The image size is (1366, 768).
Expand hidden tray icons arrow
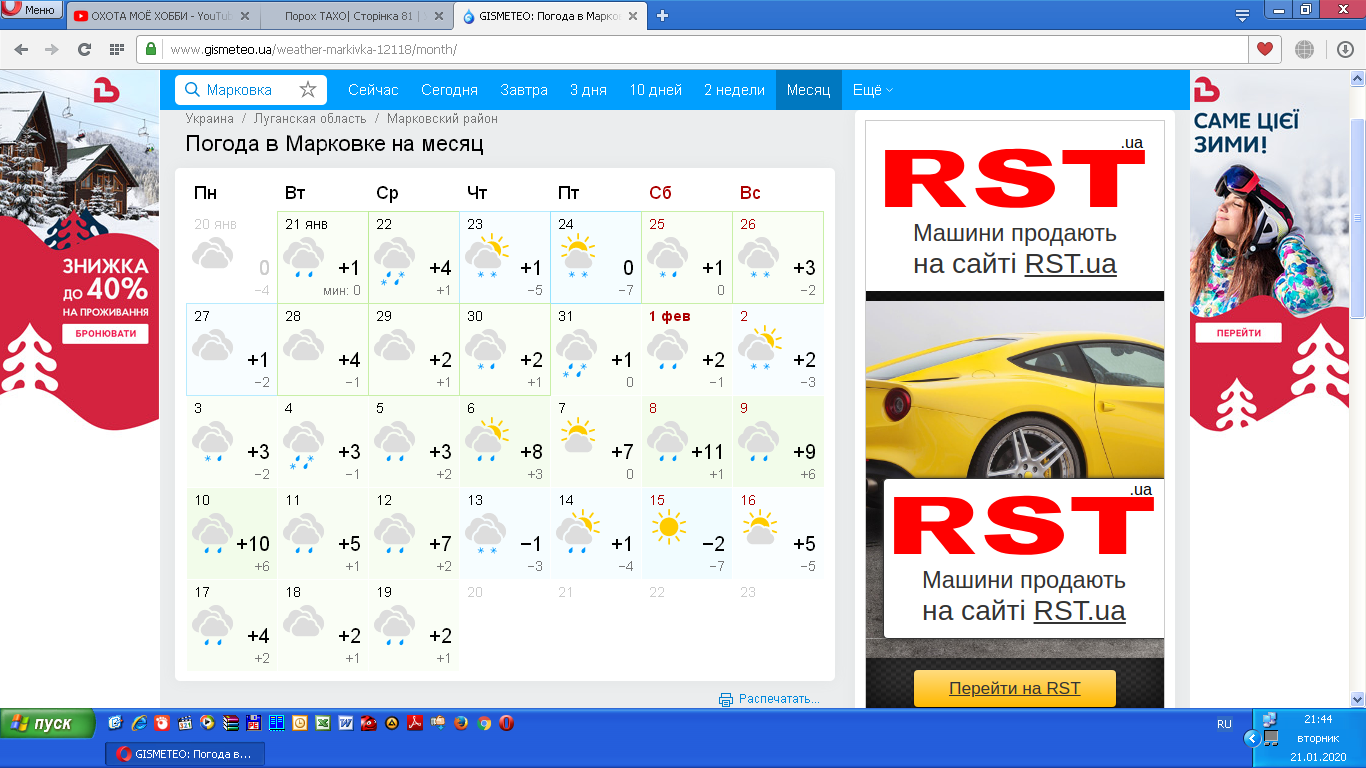1250,738
